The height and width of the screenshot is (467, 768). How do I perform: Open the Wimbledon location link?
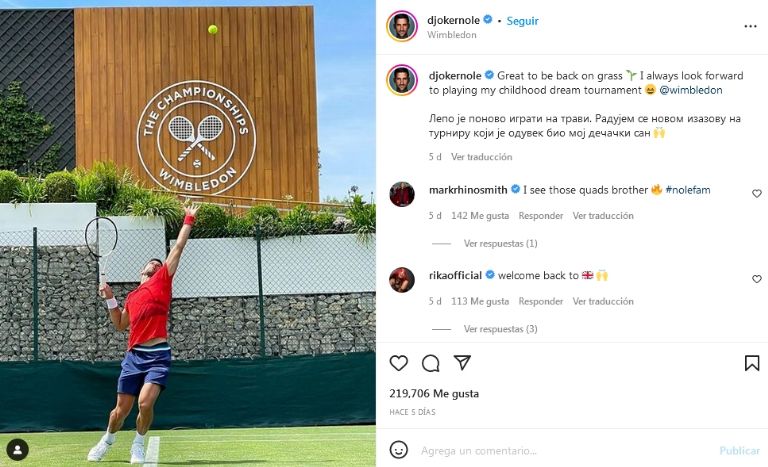click(x=452, y=35)
